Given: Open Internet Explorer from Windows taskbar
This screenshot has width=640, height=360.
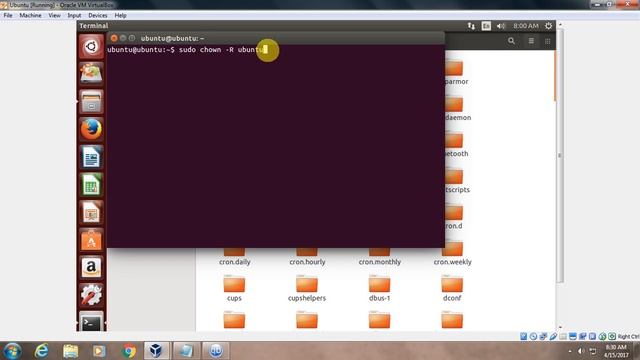Looking at the screenshot, I should 41,351.
